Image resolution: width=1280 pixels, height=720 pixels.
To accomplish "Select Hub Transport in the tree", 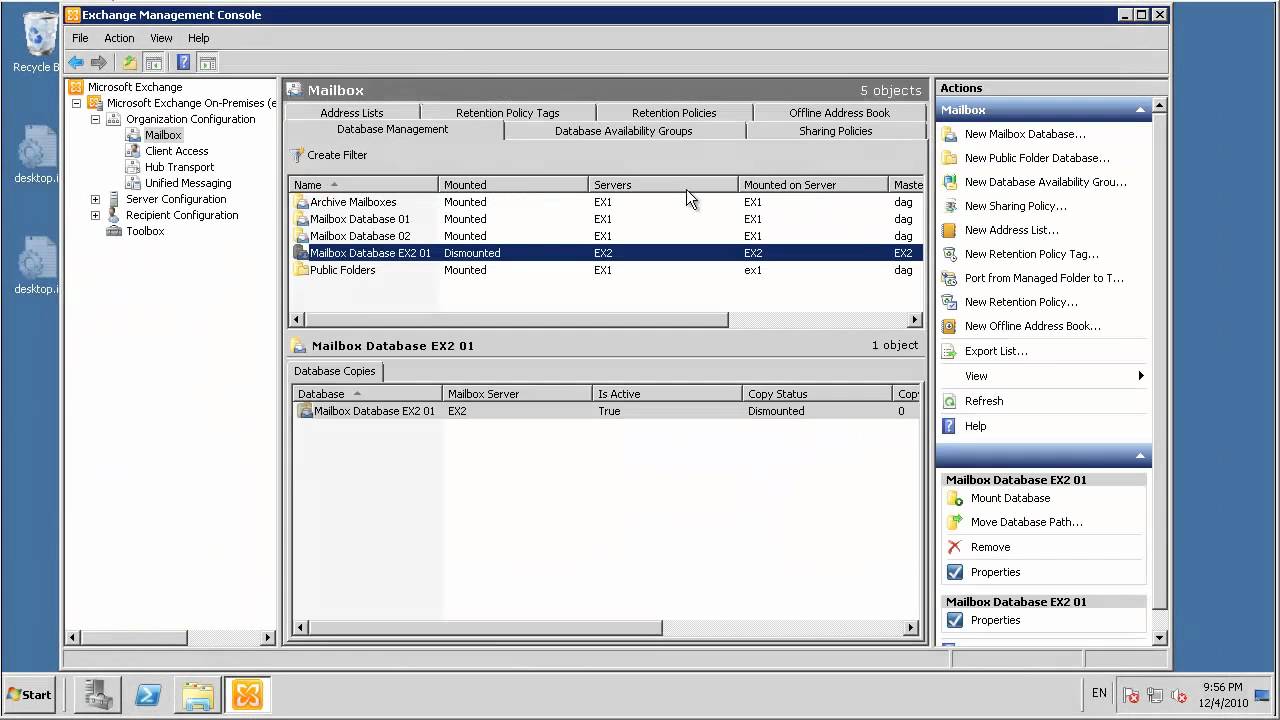I will click(180, 167).
